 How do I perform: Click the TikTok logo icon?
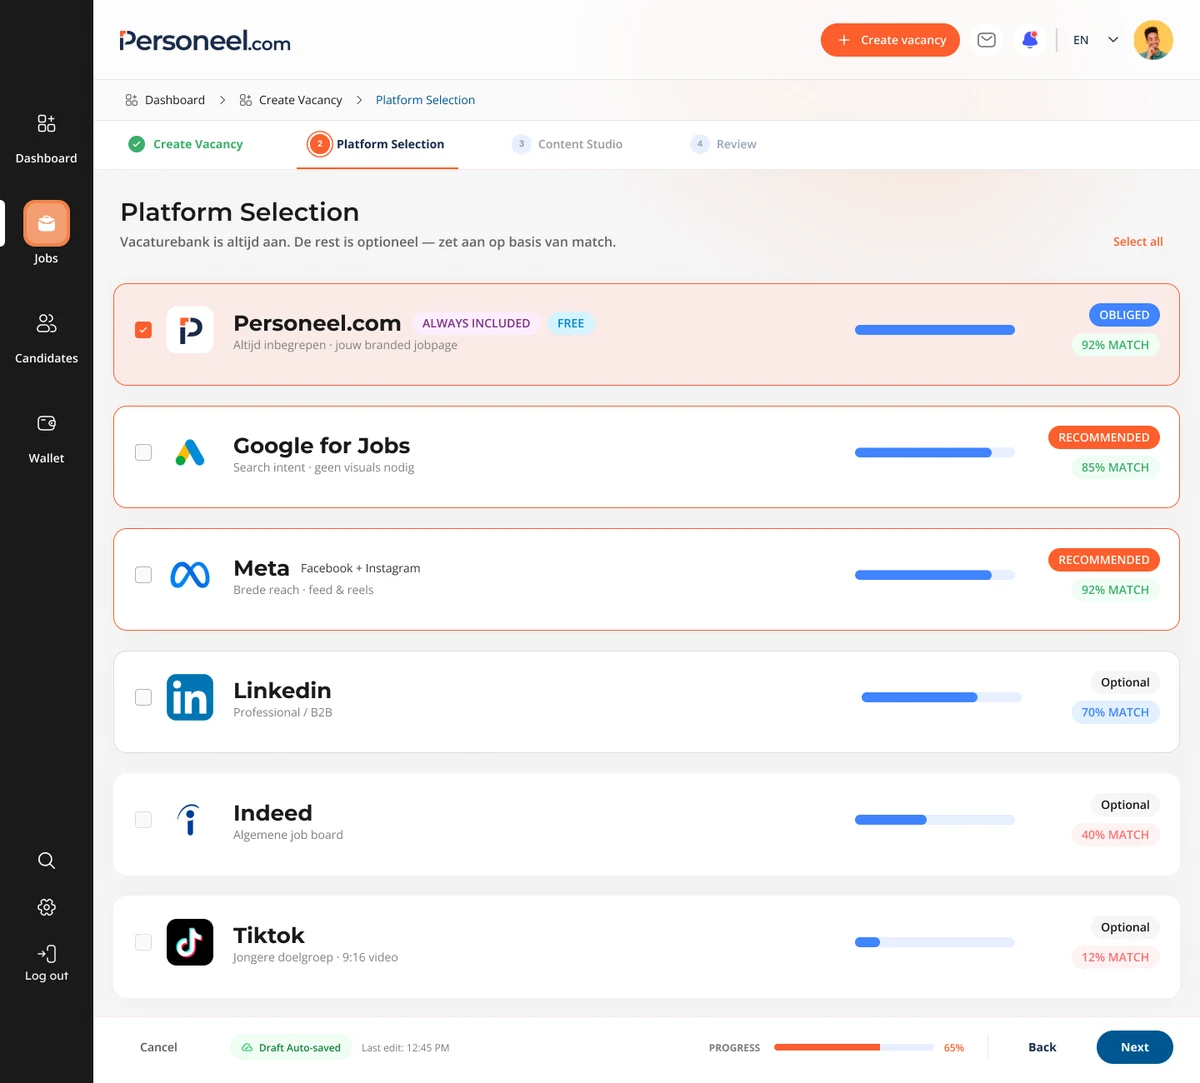(x=190, y=942)
